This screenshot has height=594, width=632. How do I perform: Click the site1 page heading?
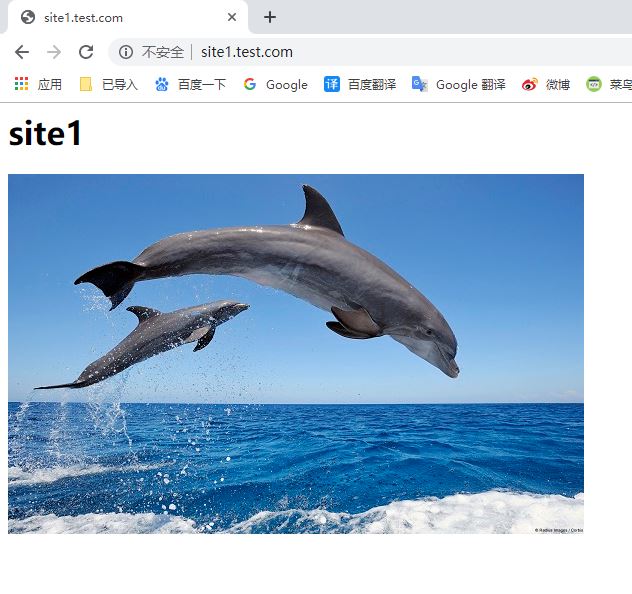point(45,133)
